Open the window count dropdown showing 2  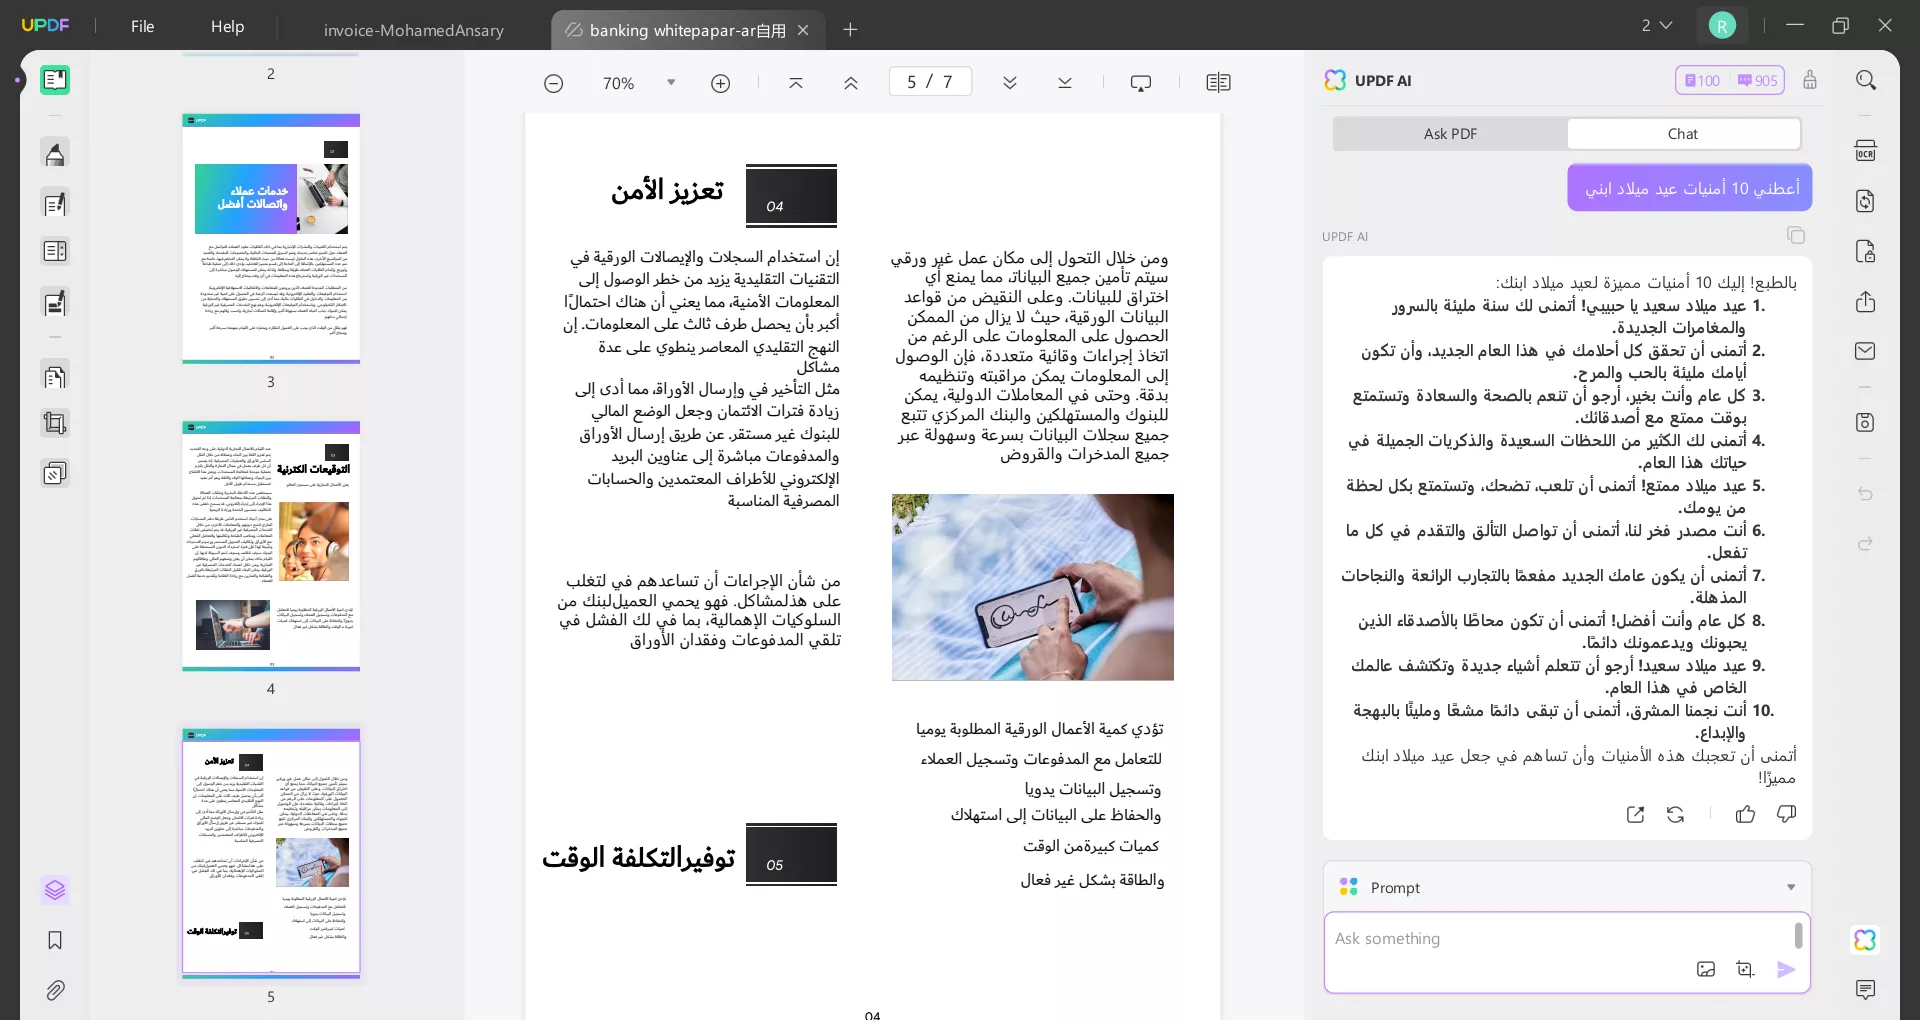(1656, 25)
